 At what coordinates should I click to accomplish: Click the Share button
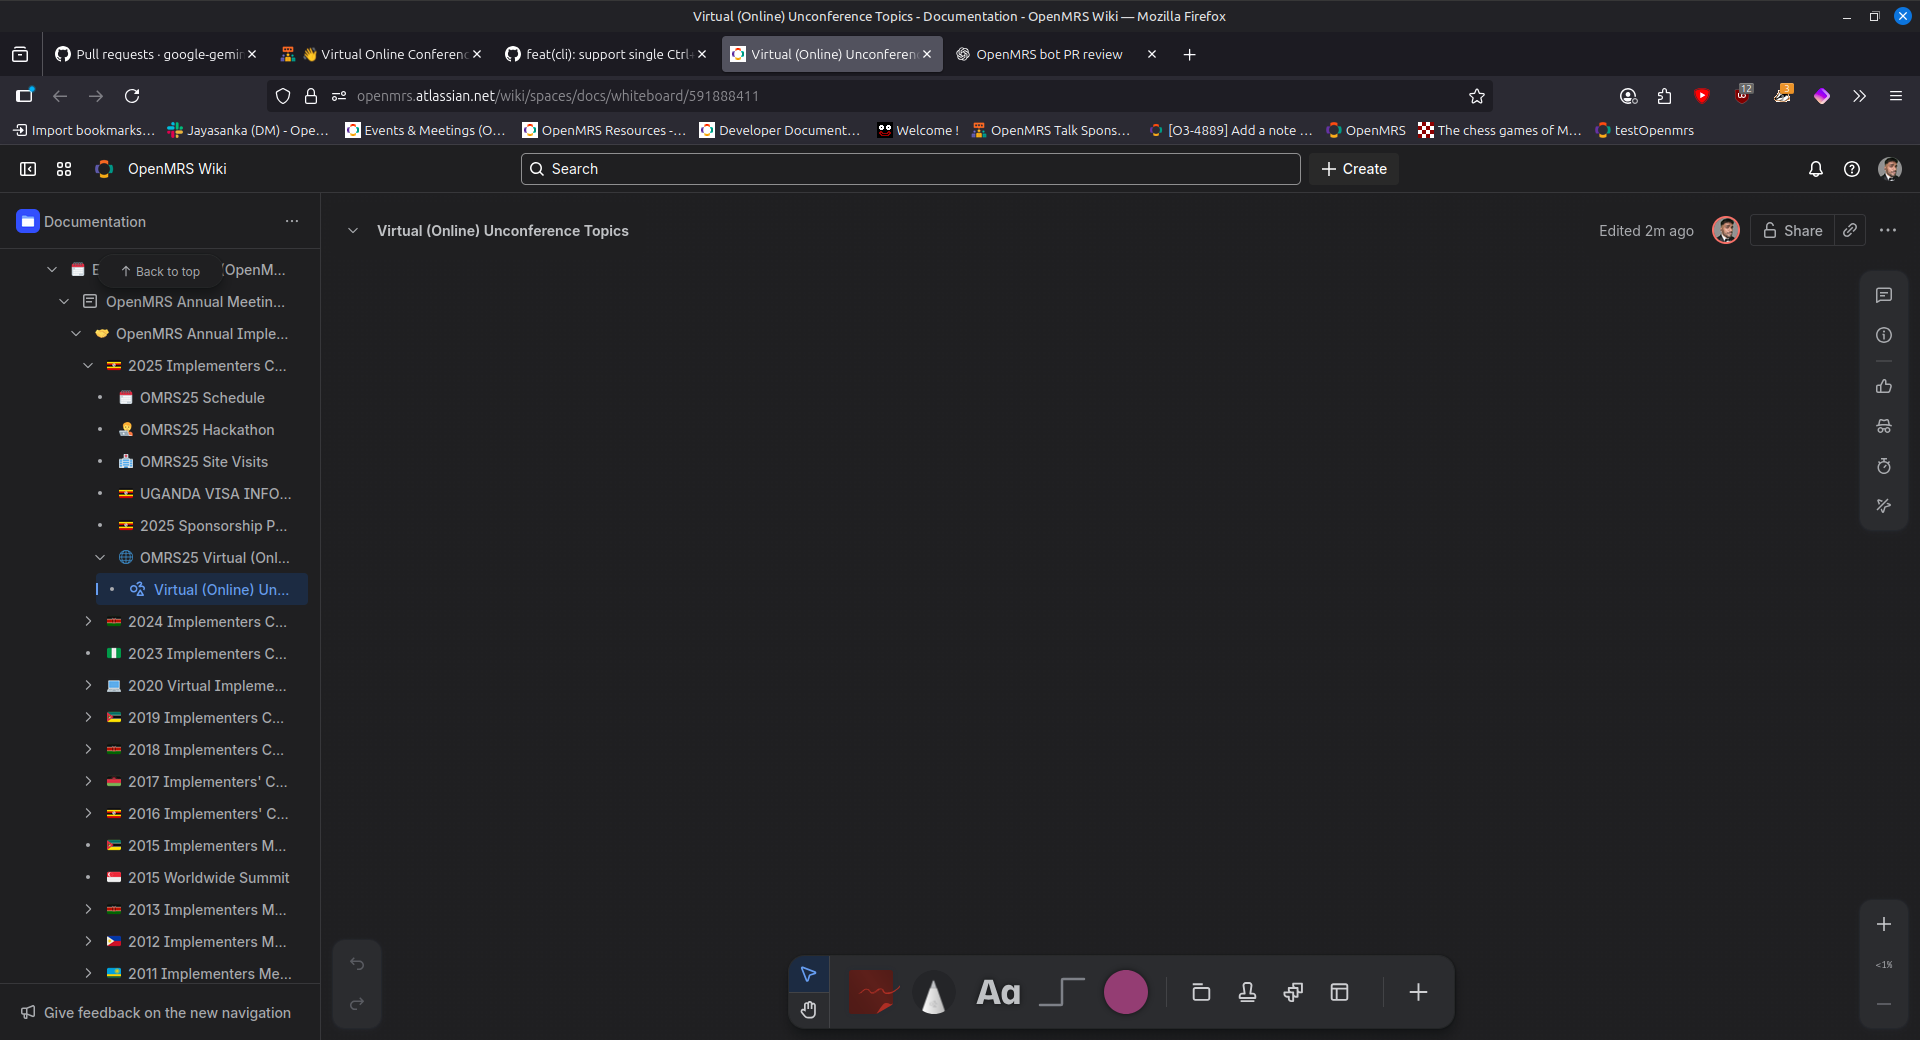(x=1792, y=231)
